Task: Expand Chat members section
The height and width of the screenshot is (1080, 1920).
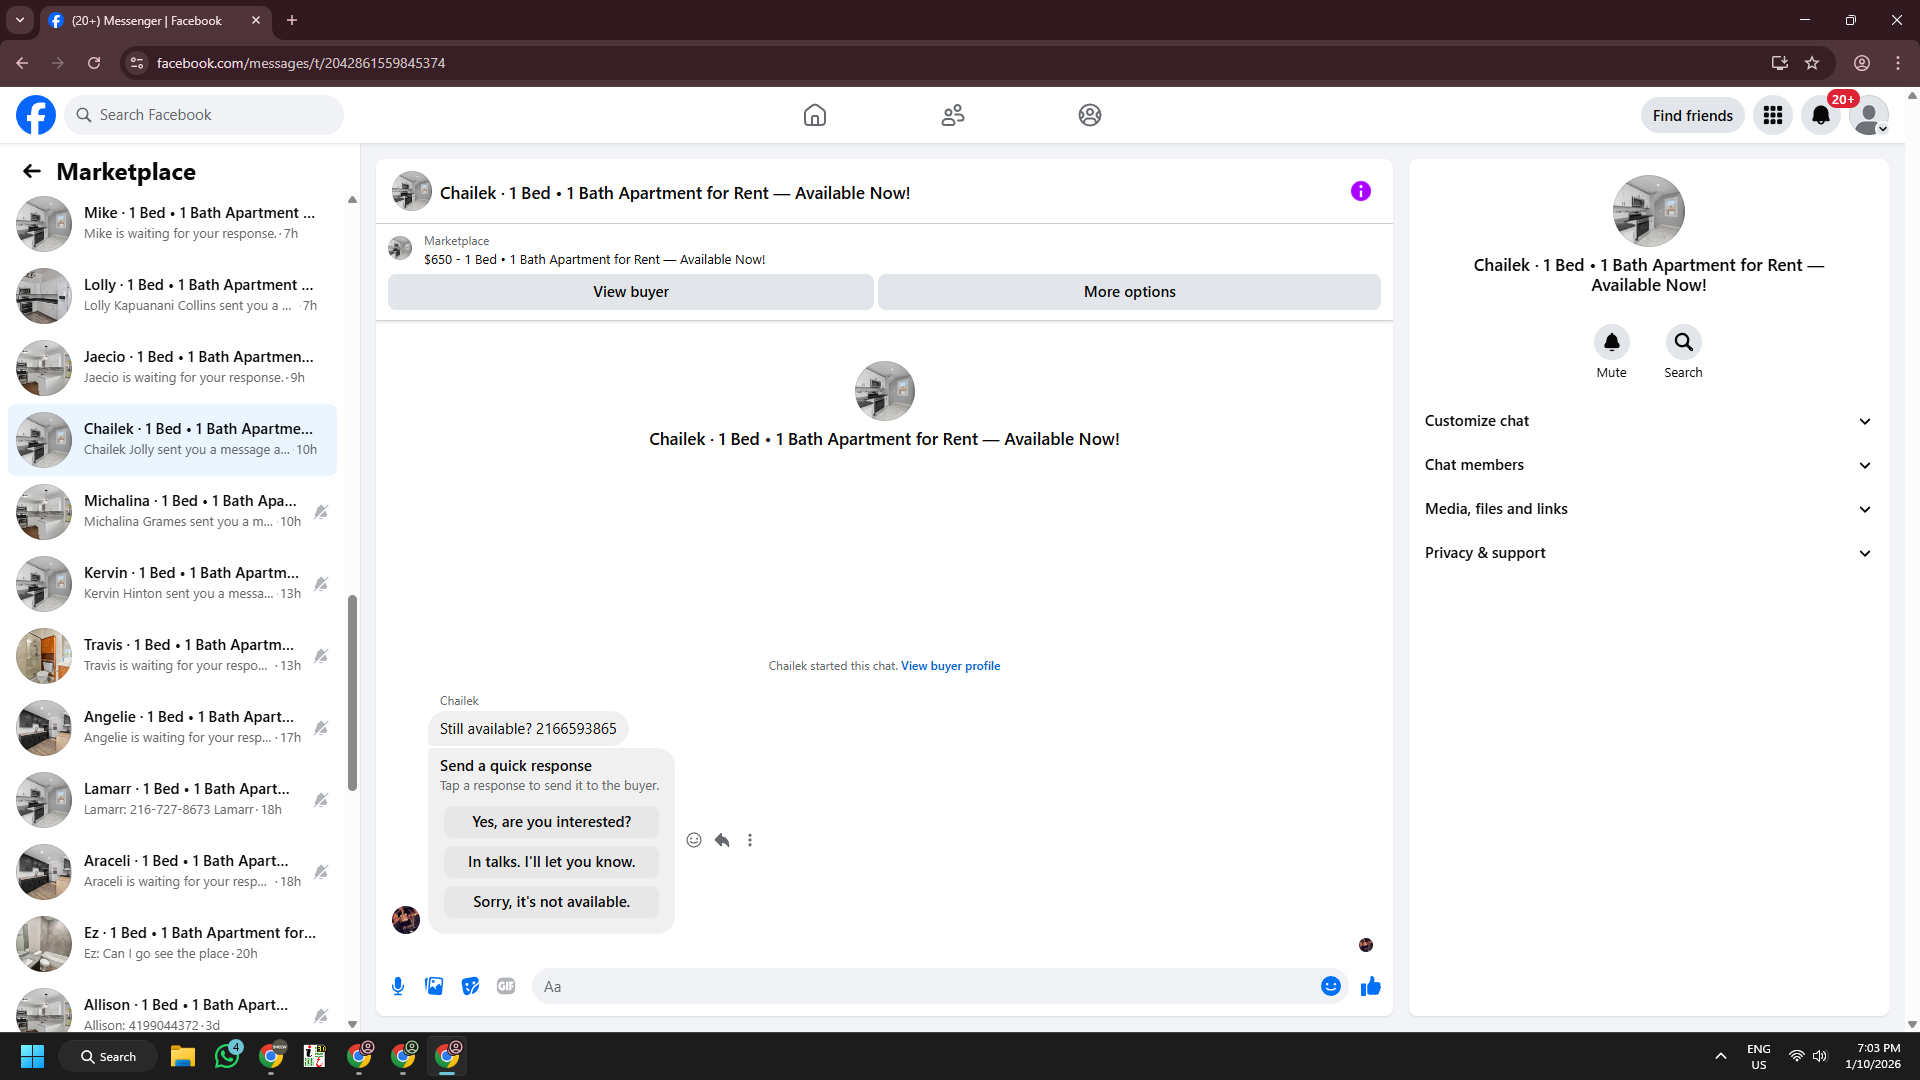Action: (1648, 465)
